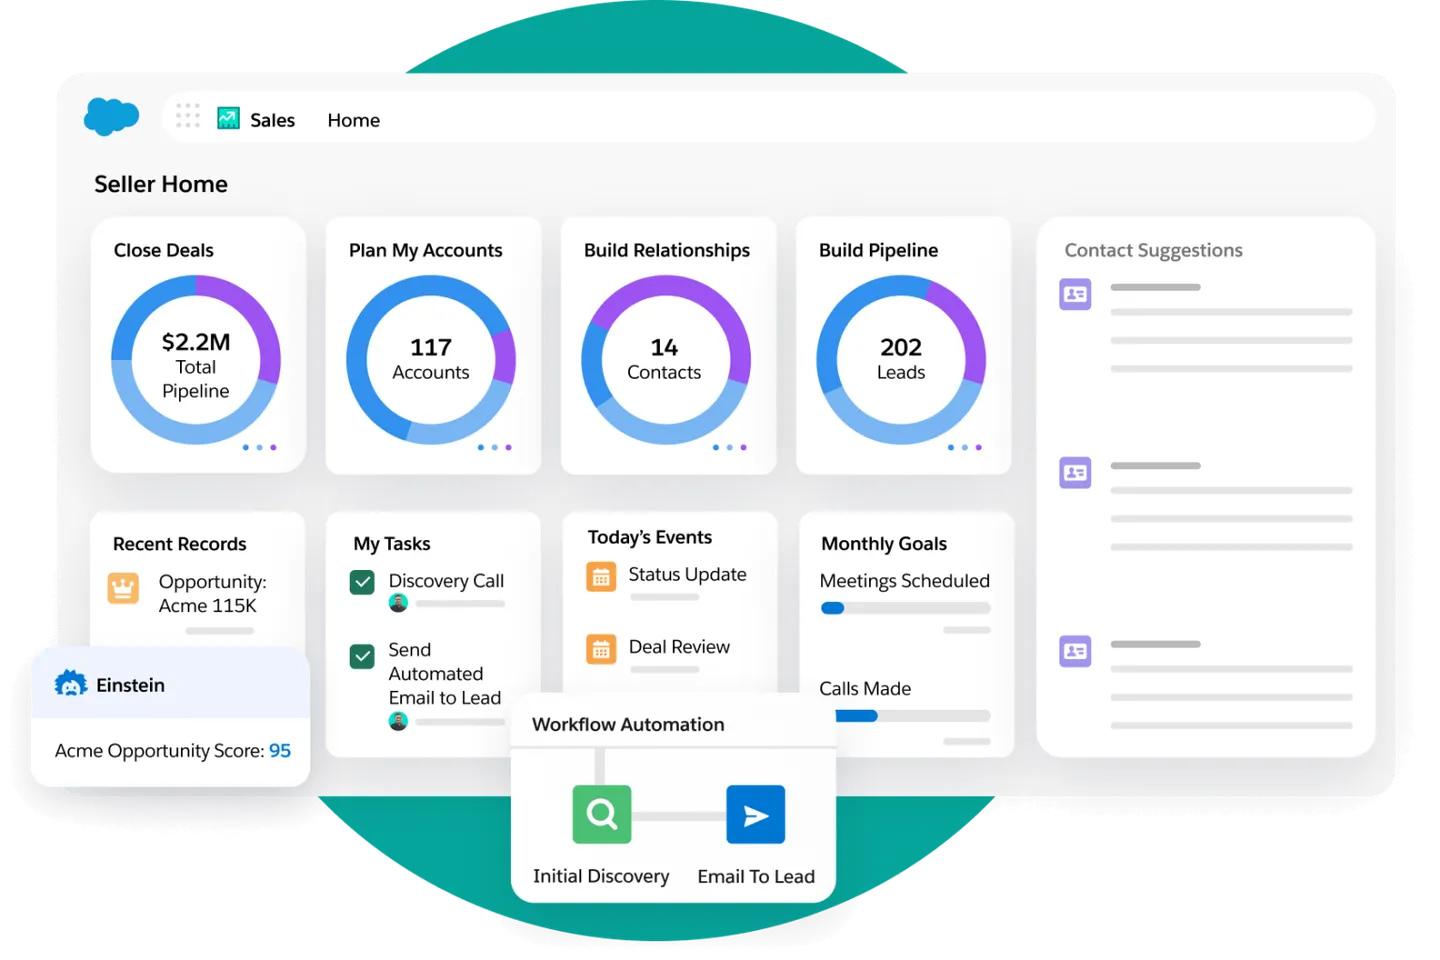The height and width of the screenshot is (960, 1440).
Task: Click the Sales app name
Action: (272, 120)
